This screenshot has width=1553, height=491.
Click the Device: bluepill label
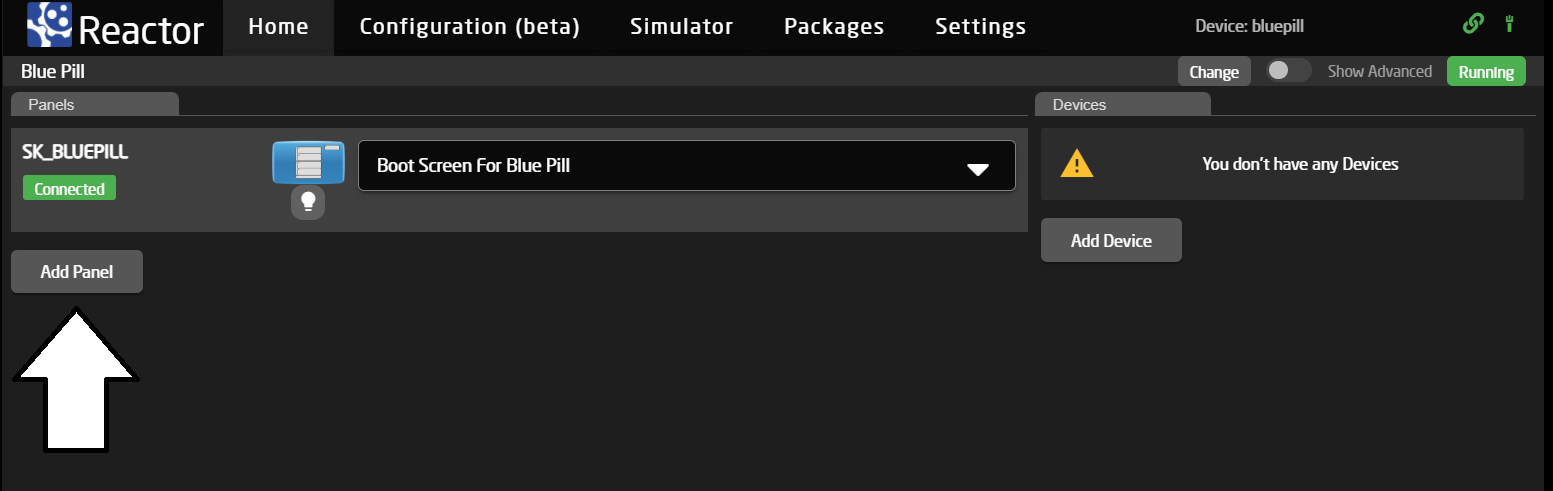tap(1250, 26)
